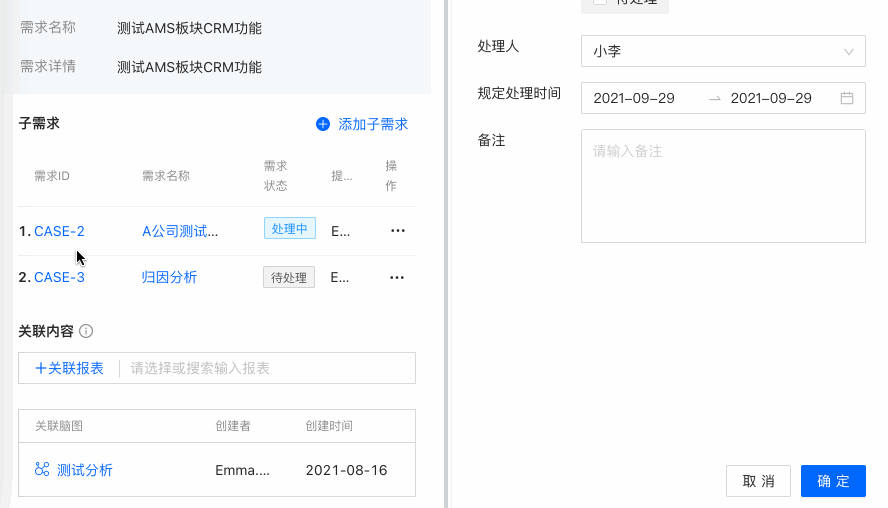Click the plus icon beside 添加子需求

[322, 124]
